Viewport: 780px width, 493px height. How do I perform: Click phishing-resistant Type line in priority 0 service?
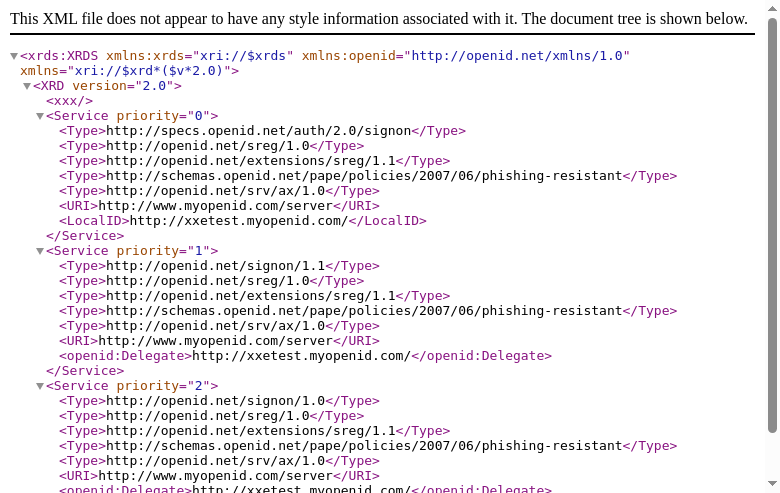point(368,176)
